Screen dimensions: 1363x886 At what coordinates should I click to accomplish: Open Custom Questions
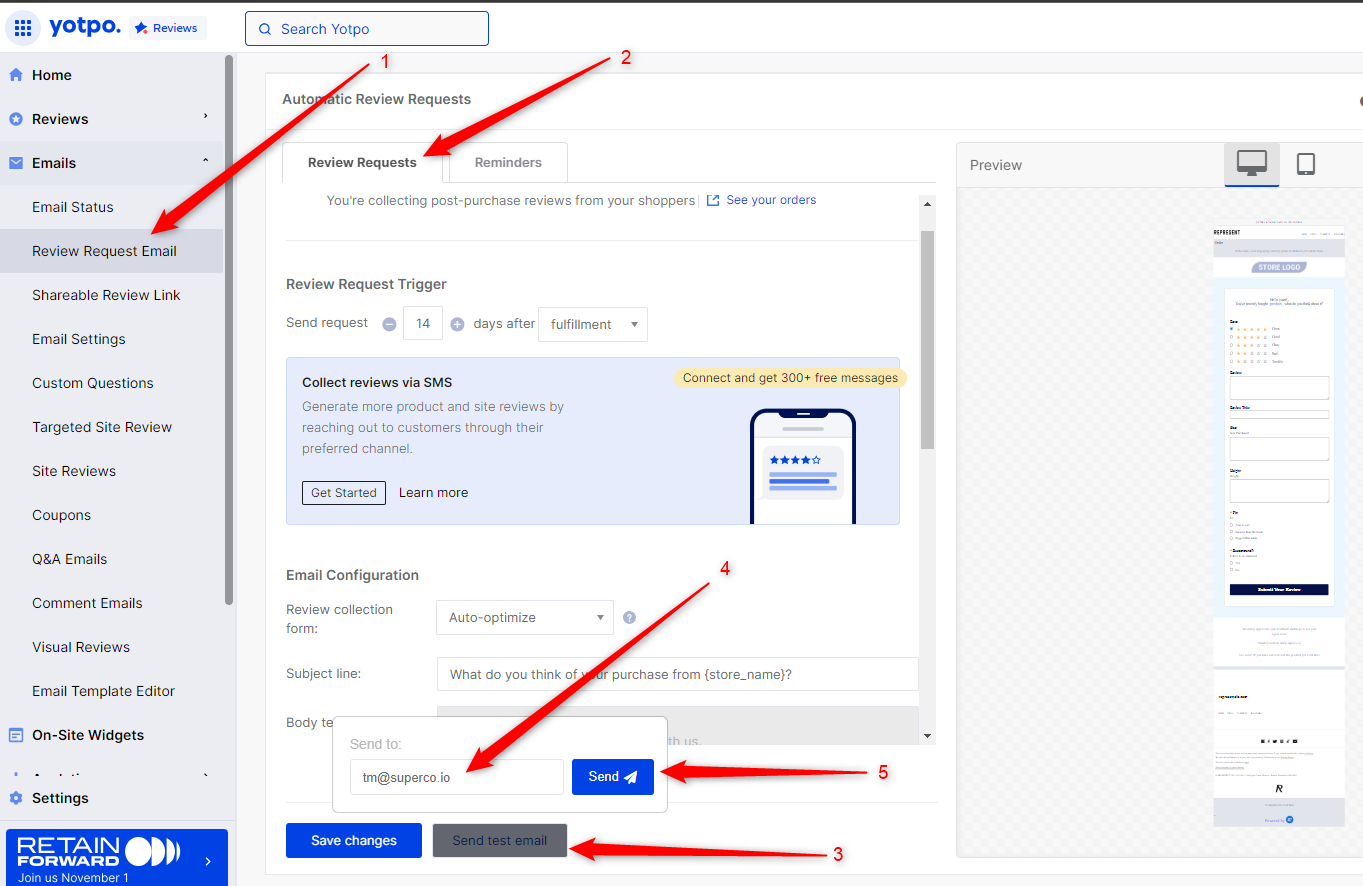(93, 383)
